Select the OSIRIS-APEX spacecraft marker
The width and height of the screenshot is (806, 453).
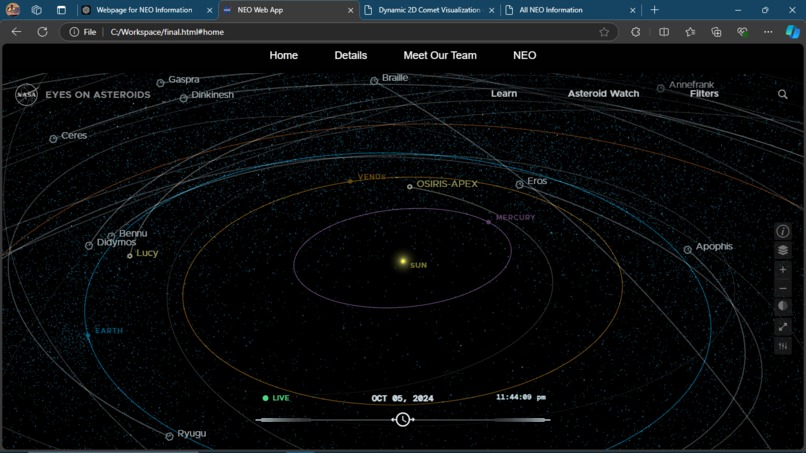click(410, 187)
